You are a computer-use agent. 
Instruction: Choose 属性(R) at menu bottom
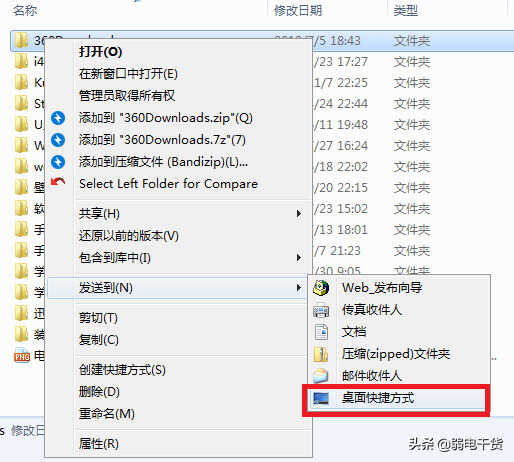point(99,444)
